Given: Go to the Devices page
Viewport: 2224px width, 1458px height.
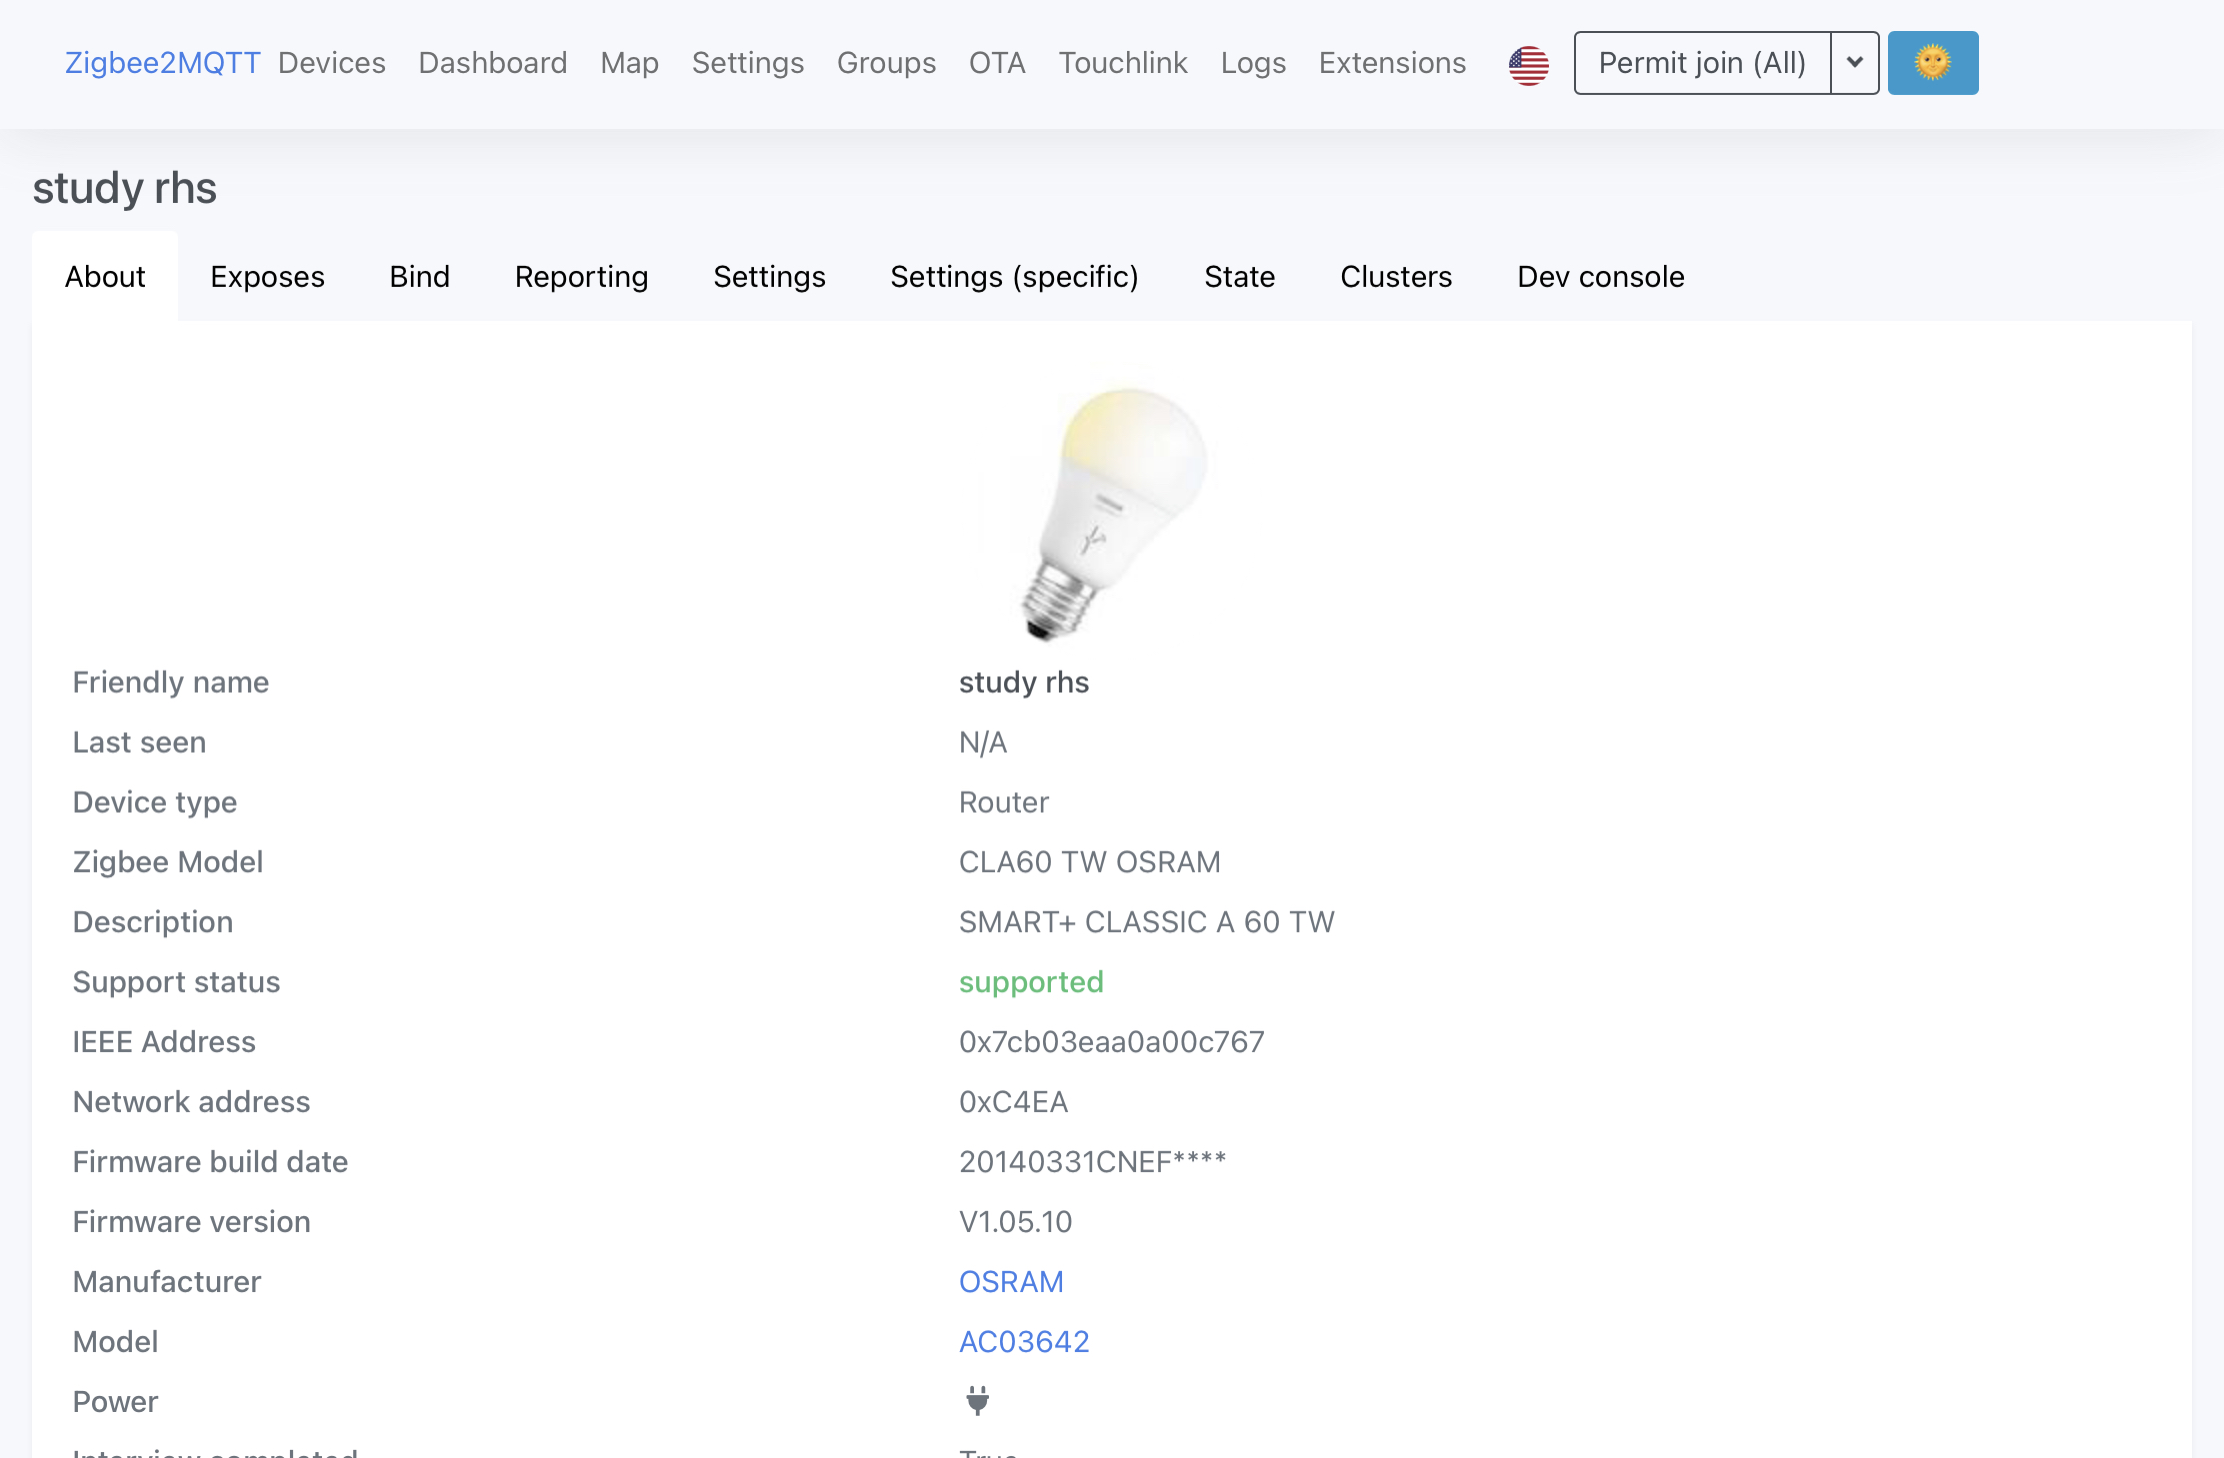Looking at the screenshot, I should click(332, 63).
